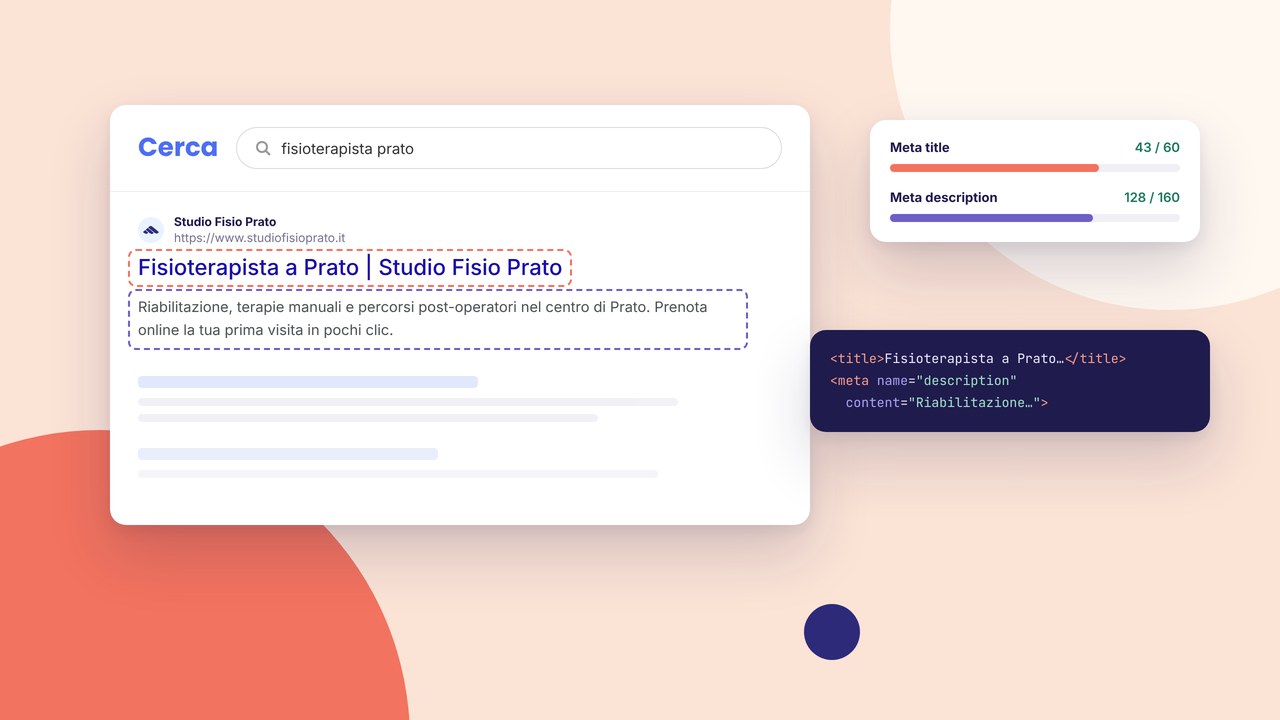Click the Studio Fisio Prato site name
Screen dimensions: 1280x720
click(225, 222)
